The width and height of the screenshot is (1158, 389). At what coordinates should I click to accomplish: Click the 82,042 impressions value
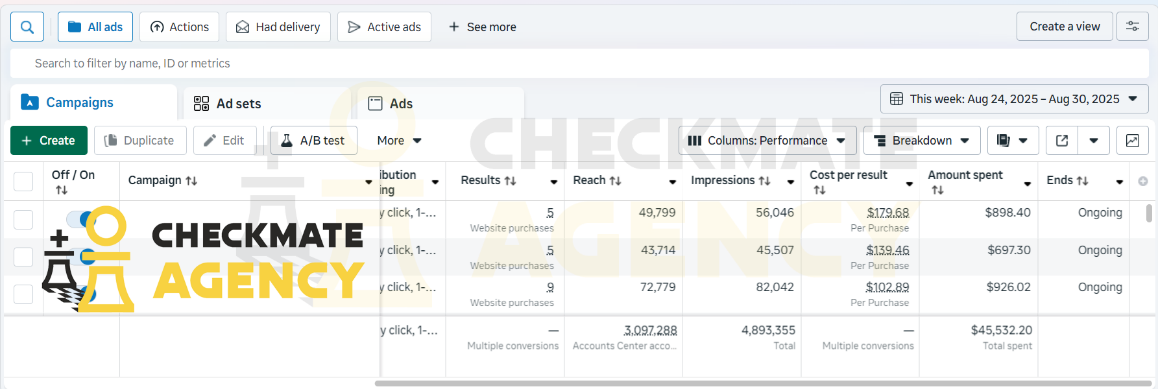pos(775,287)
